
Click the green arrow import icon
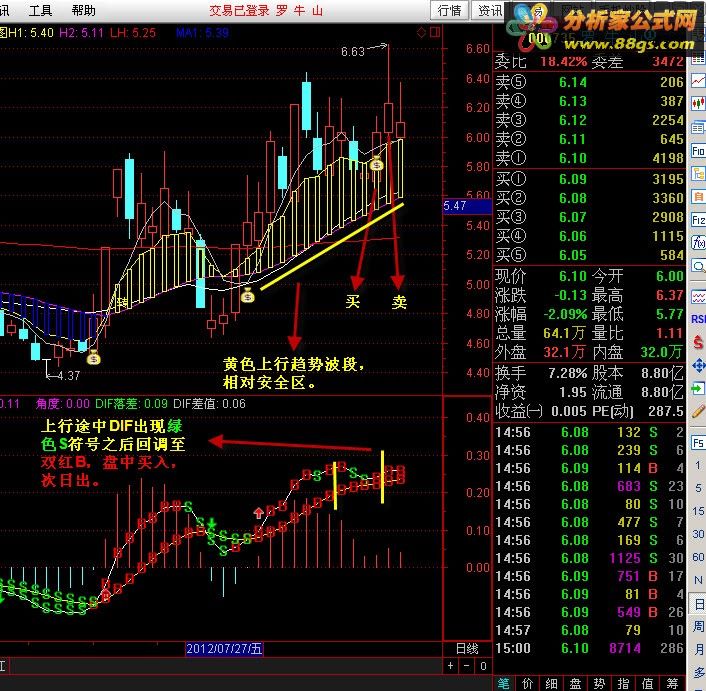point(698,388)
